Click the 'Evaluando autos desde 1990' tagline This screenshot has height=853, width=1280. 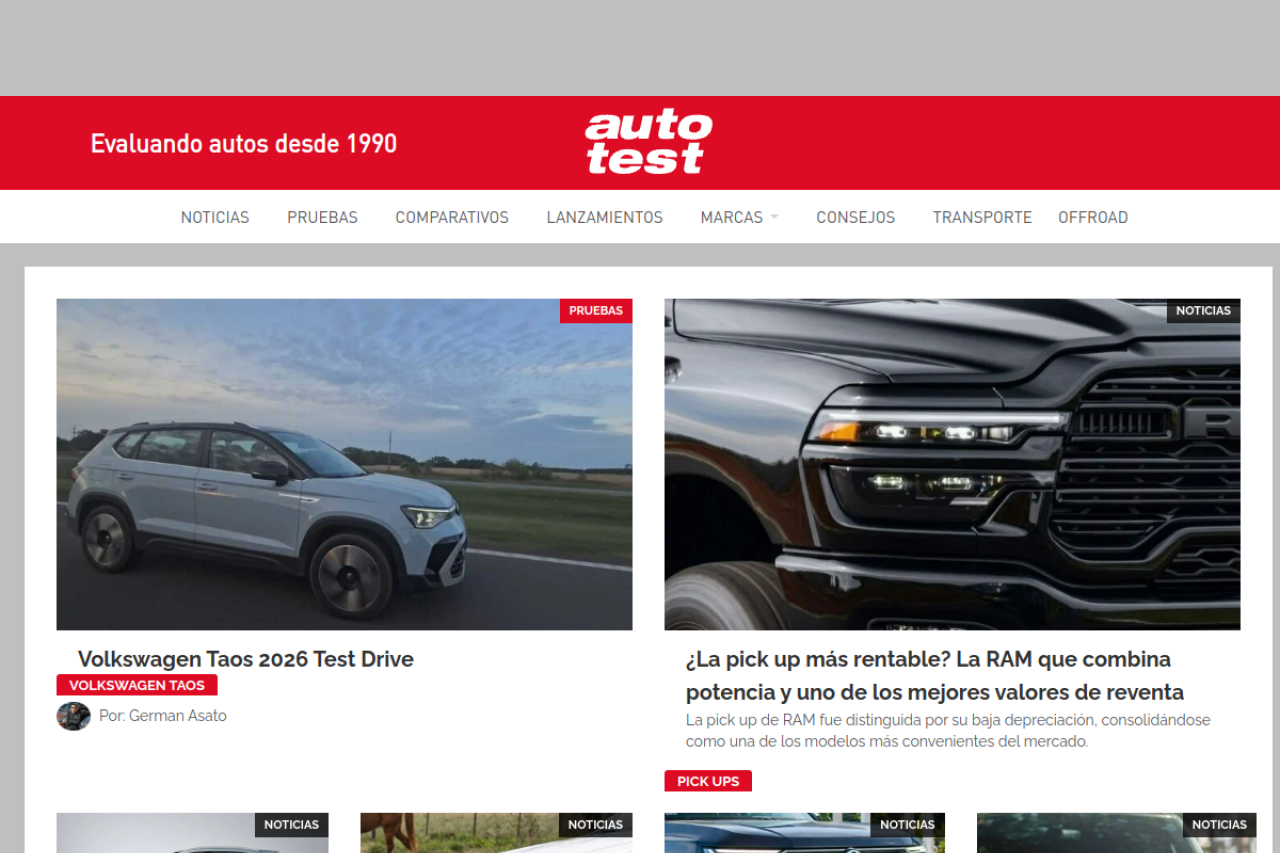click(x=244, y=144)
